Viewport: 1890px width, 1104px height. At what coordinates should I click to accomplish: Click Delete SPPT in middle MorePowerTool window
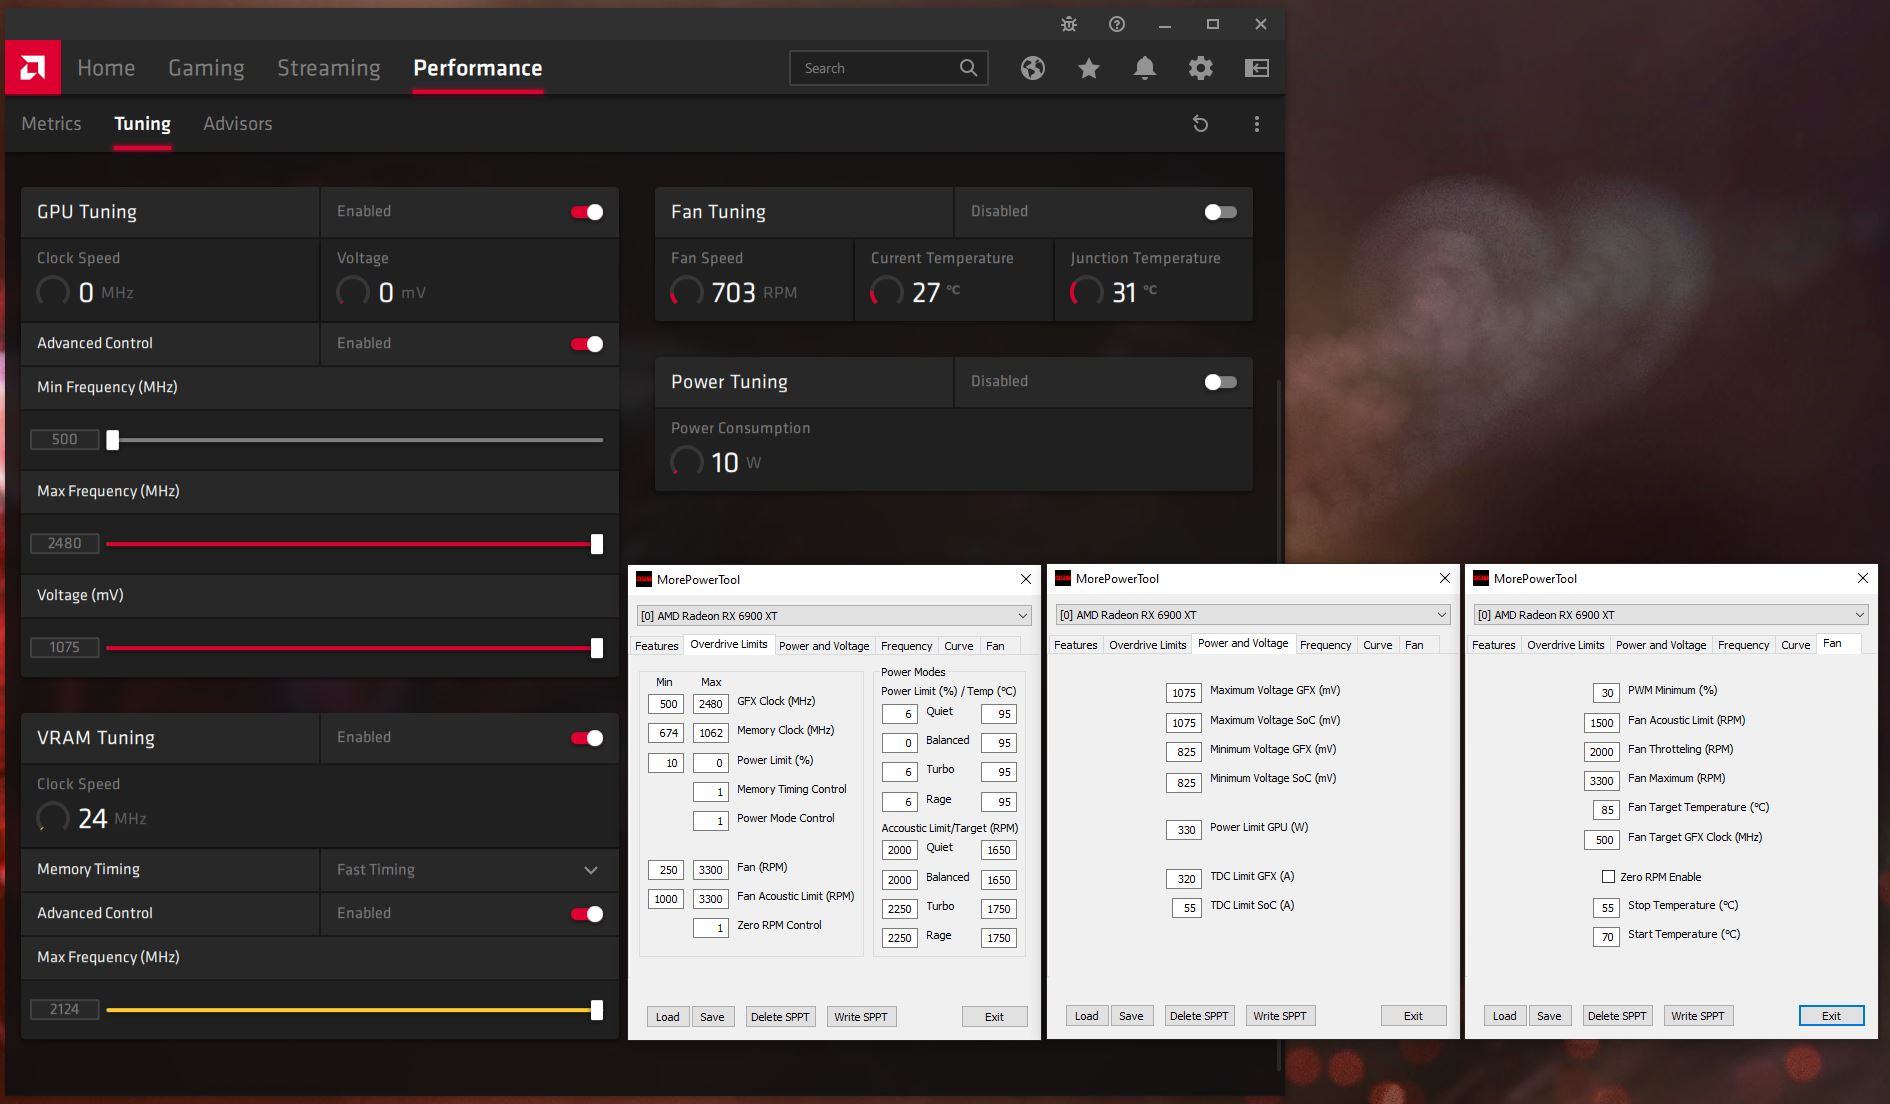coord(1199,1016)
